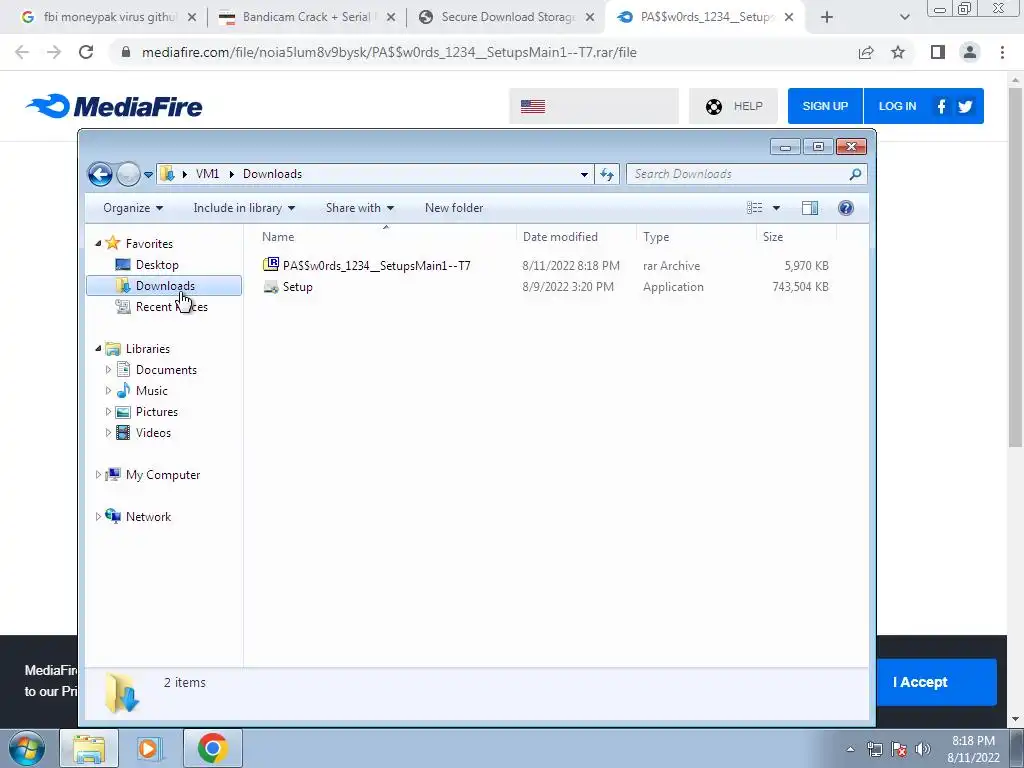
Task: Expand My Computer tree node
Action: [98, 475]
